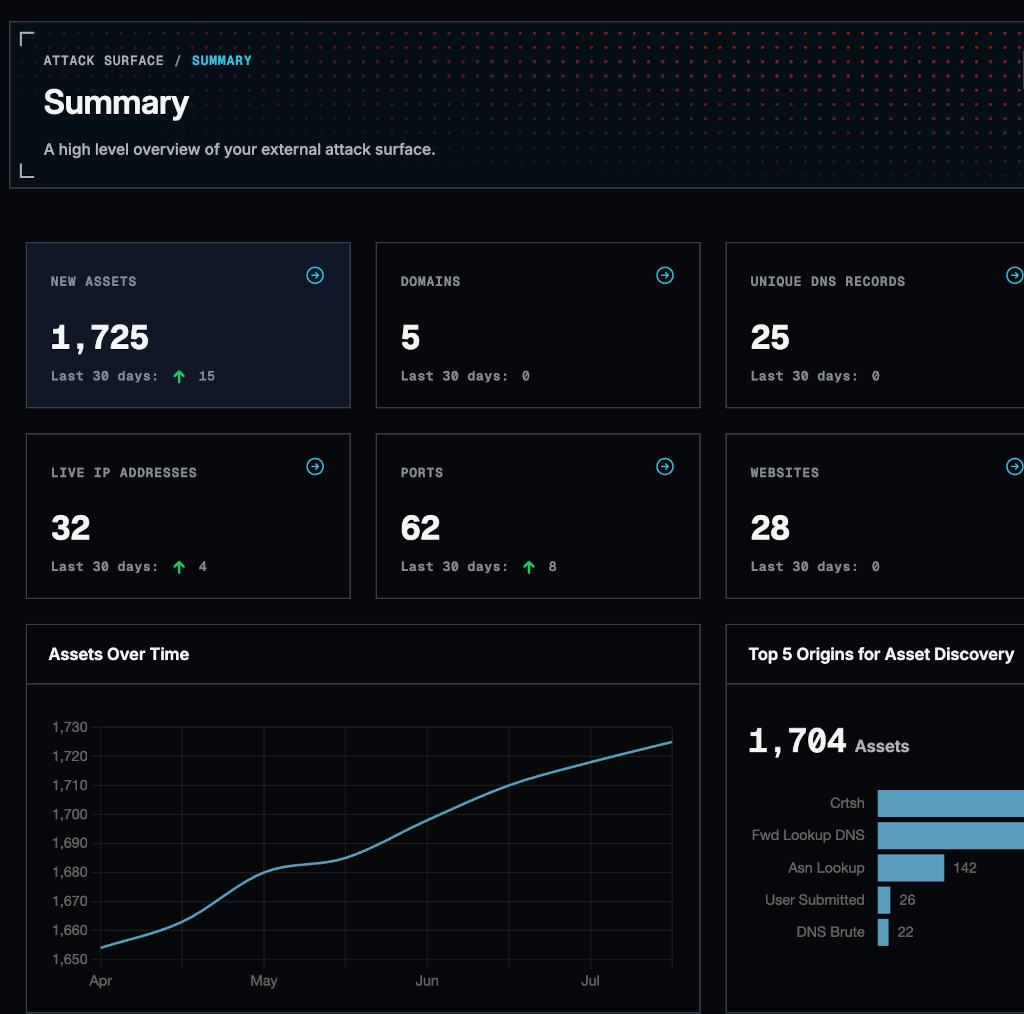Click the 1,704 Assets total

pyautogui.click(x=829, y=742)
